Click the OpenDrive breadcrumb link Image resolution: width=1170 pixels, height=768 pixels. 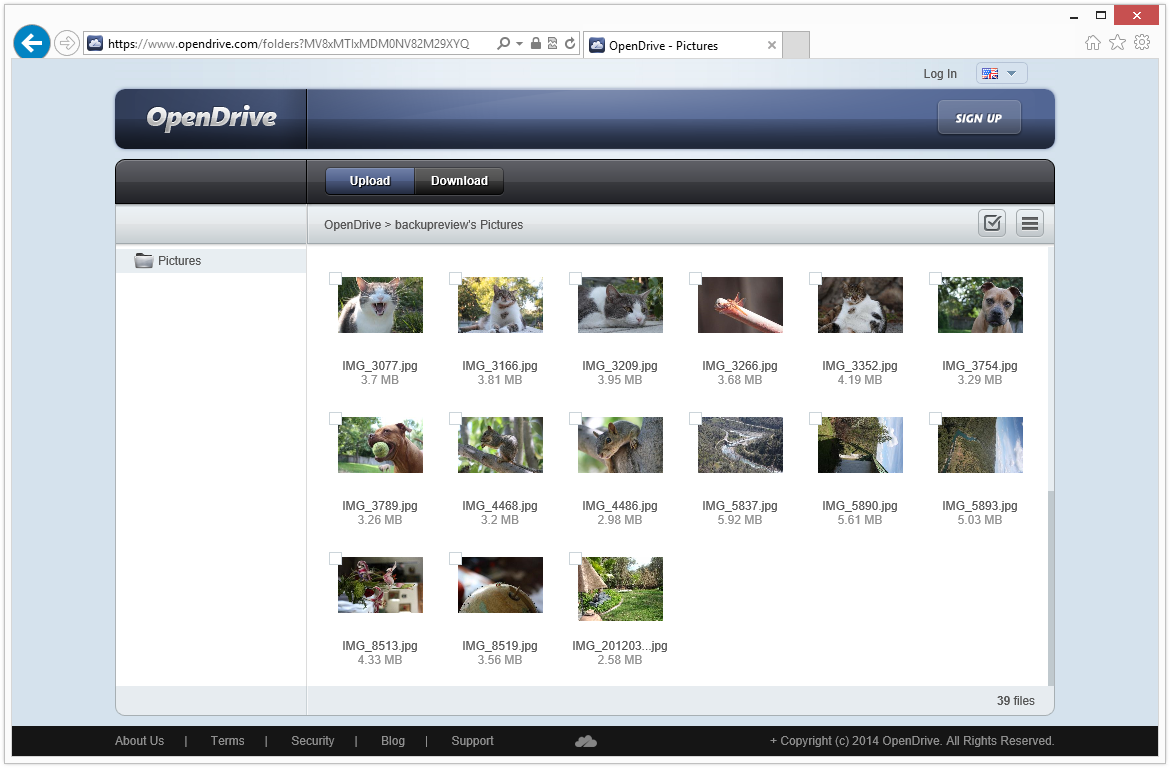(352, 225)
